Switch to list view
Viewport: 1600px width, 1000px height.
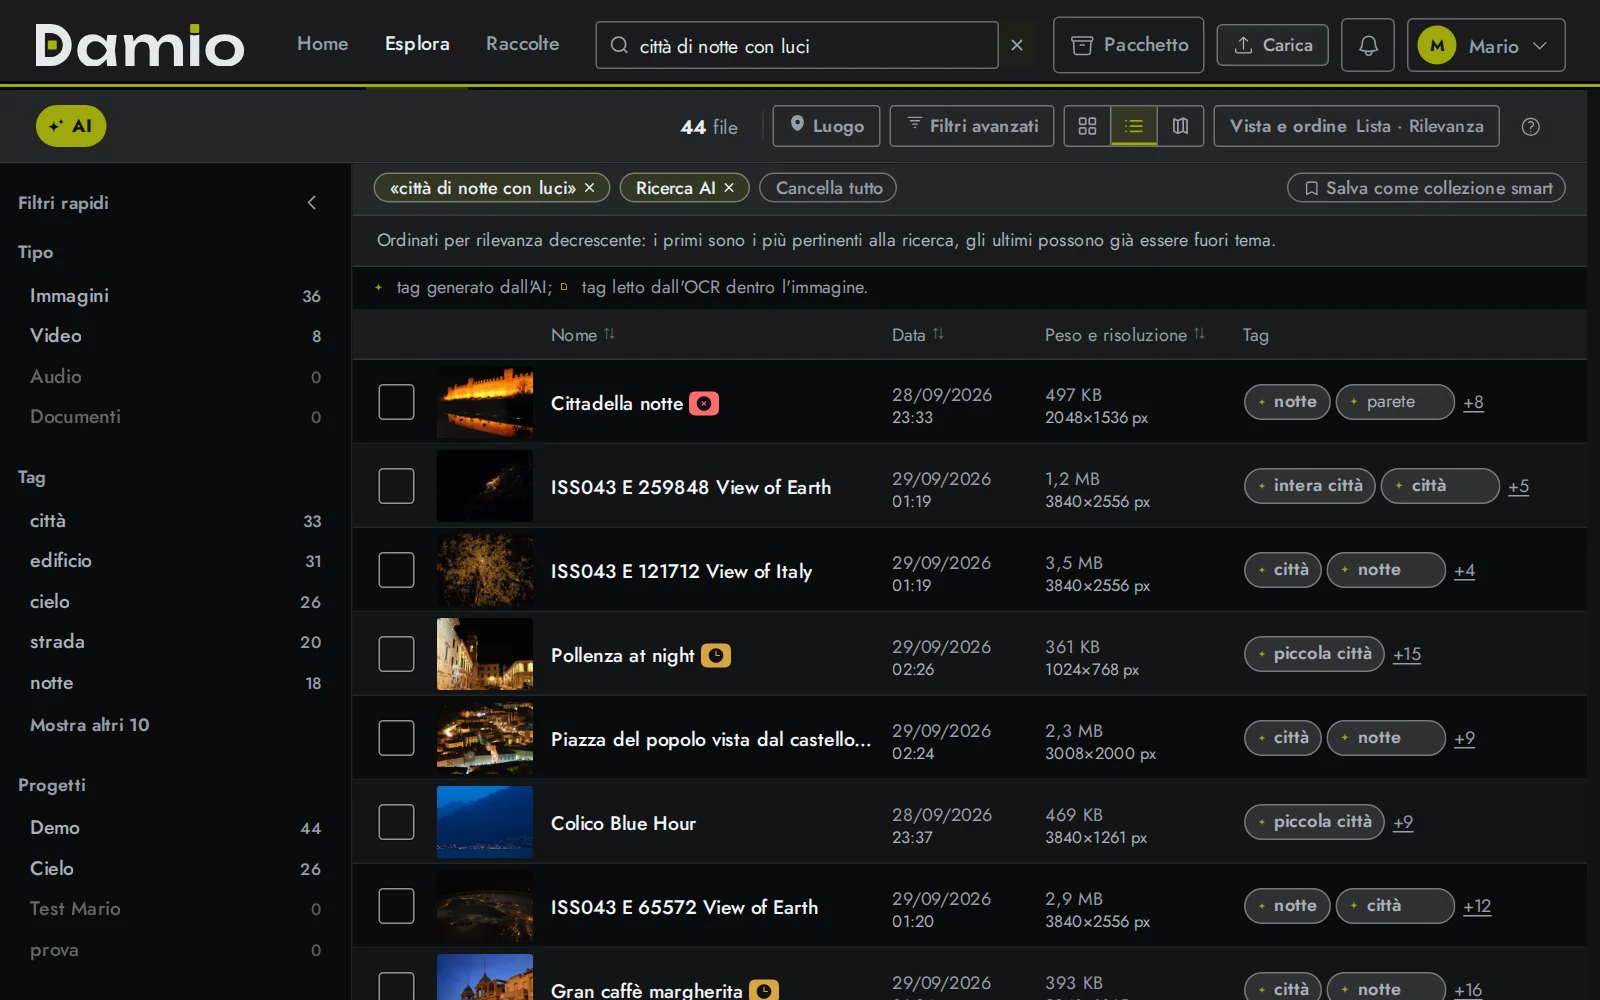coord(1134,126)
